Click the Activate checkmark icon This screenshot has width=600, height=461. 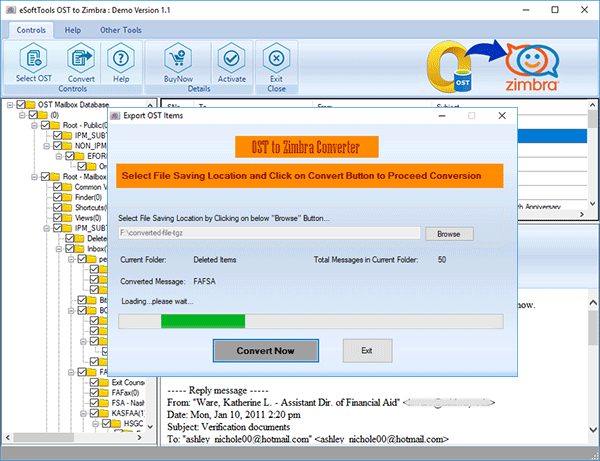pyautogui.click(x=232, y=59)
